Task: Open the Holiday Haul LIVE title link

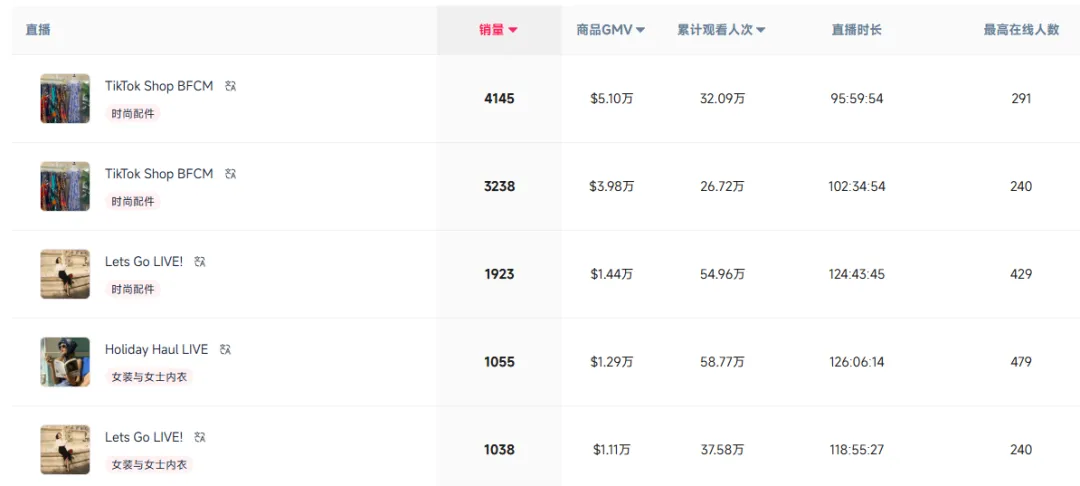Action: pyautogui.click(x=156, y=350)
